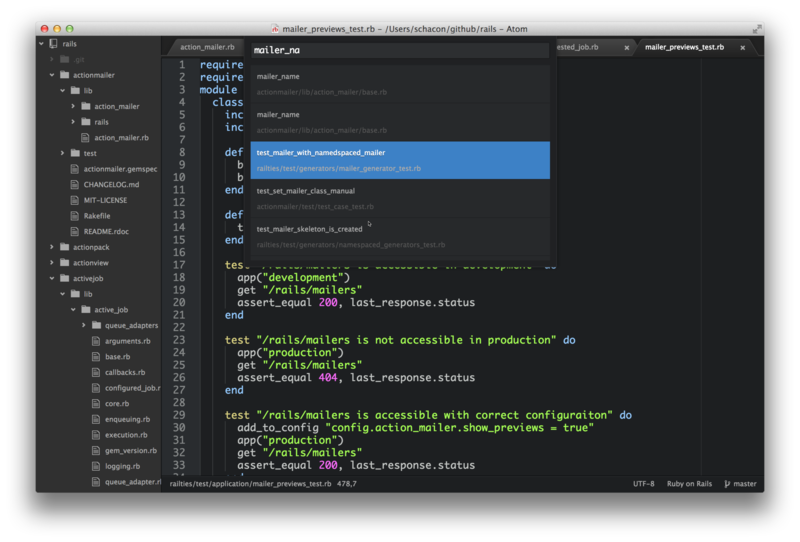Select the mailer_previews_test.rb tab

[684, 47]
